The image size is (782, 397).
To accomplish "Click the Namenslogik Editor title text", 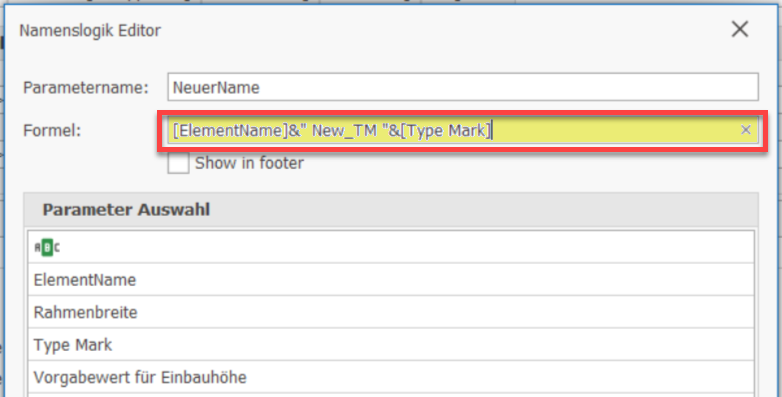I will click(x=90, y=30).
